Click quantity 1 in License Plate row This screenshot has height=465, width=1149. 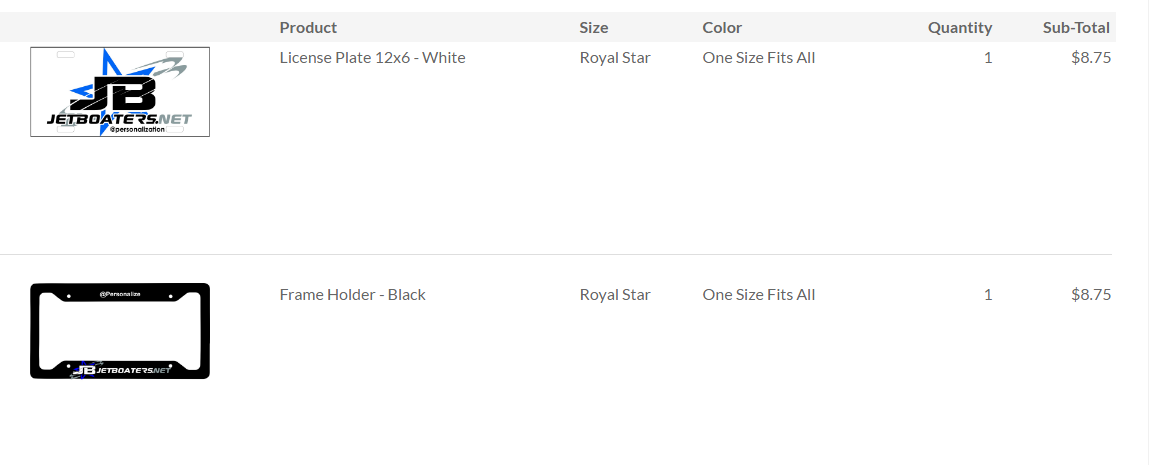tap(988, 58)
